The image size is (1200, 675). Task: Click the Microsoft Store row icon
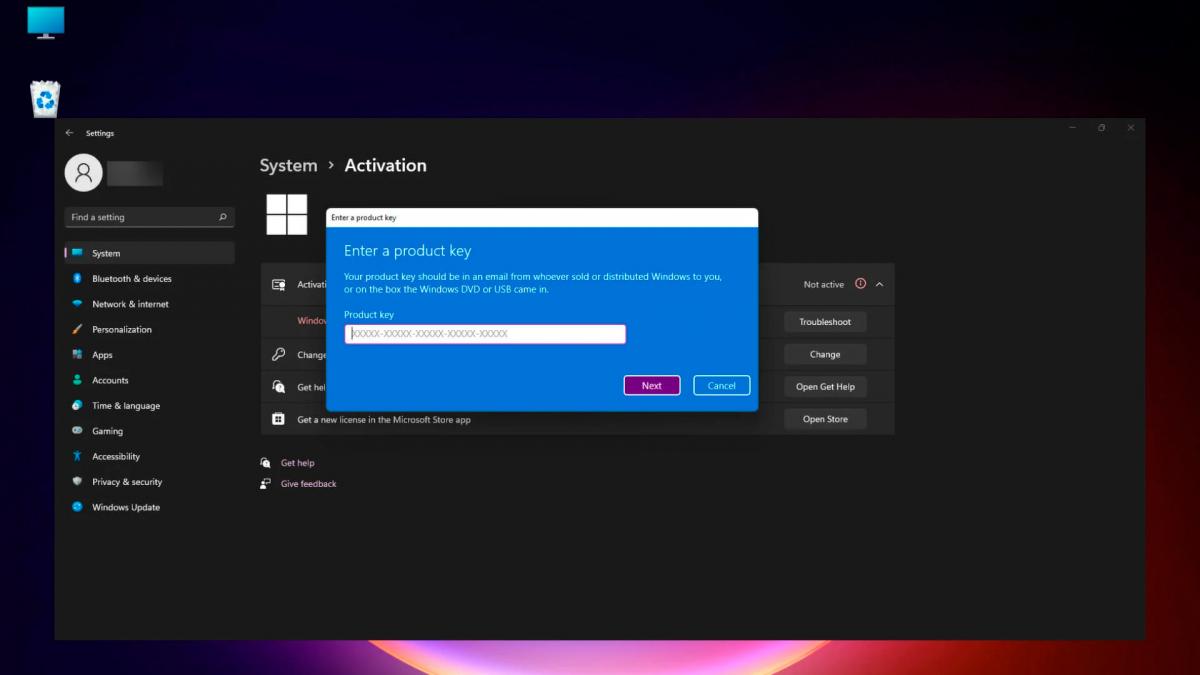pyautogui.click(x=279, y=419)
